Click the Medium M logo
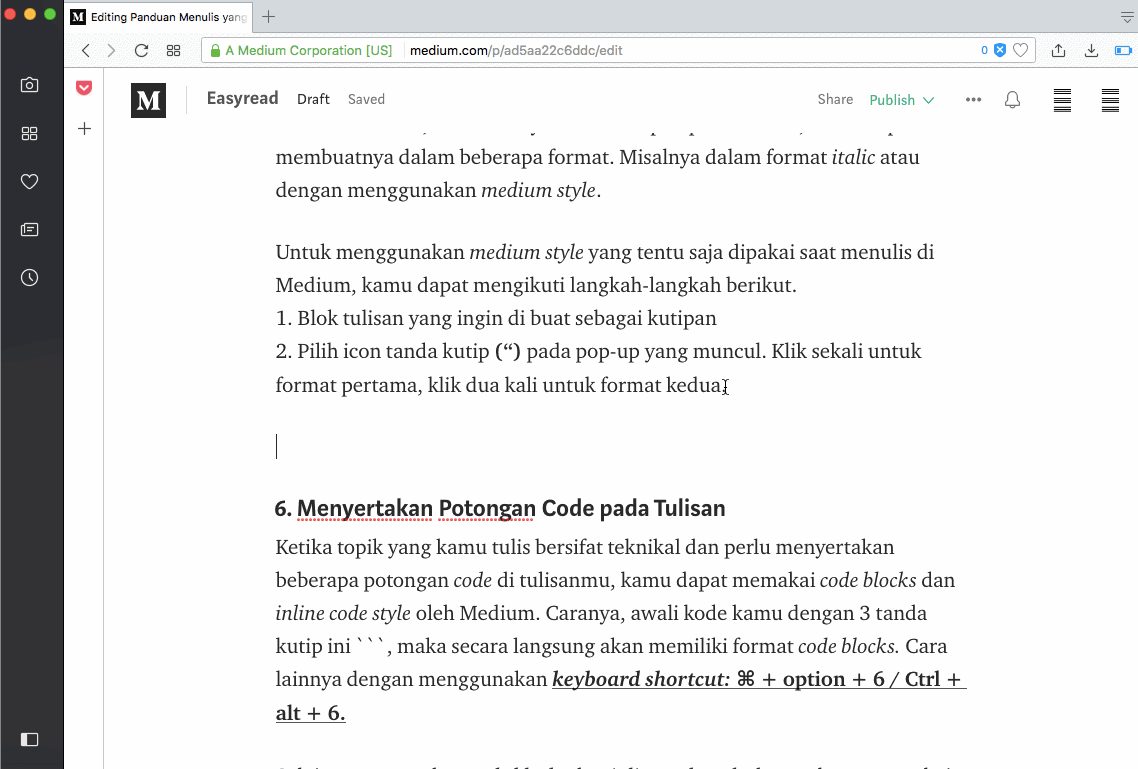The height and width of the screenshot is (769, 1138). (x=149, y=100)
